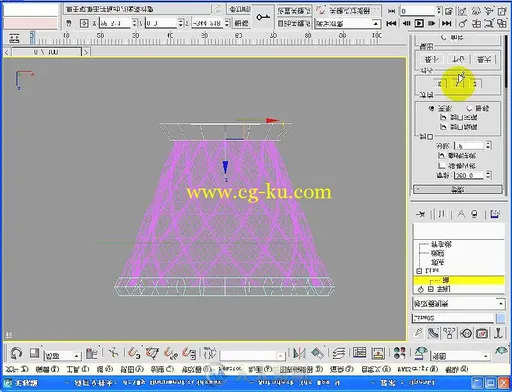Open the key filter selection dropdown beside Auto Key
Screen dimensions: 512x392
(348, 24)
